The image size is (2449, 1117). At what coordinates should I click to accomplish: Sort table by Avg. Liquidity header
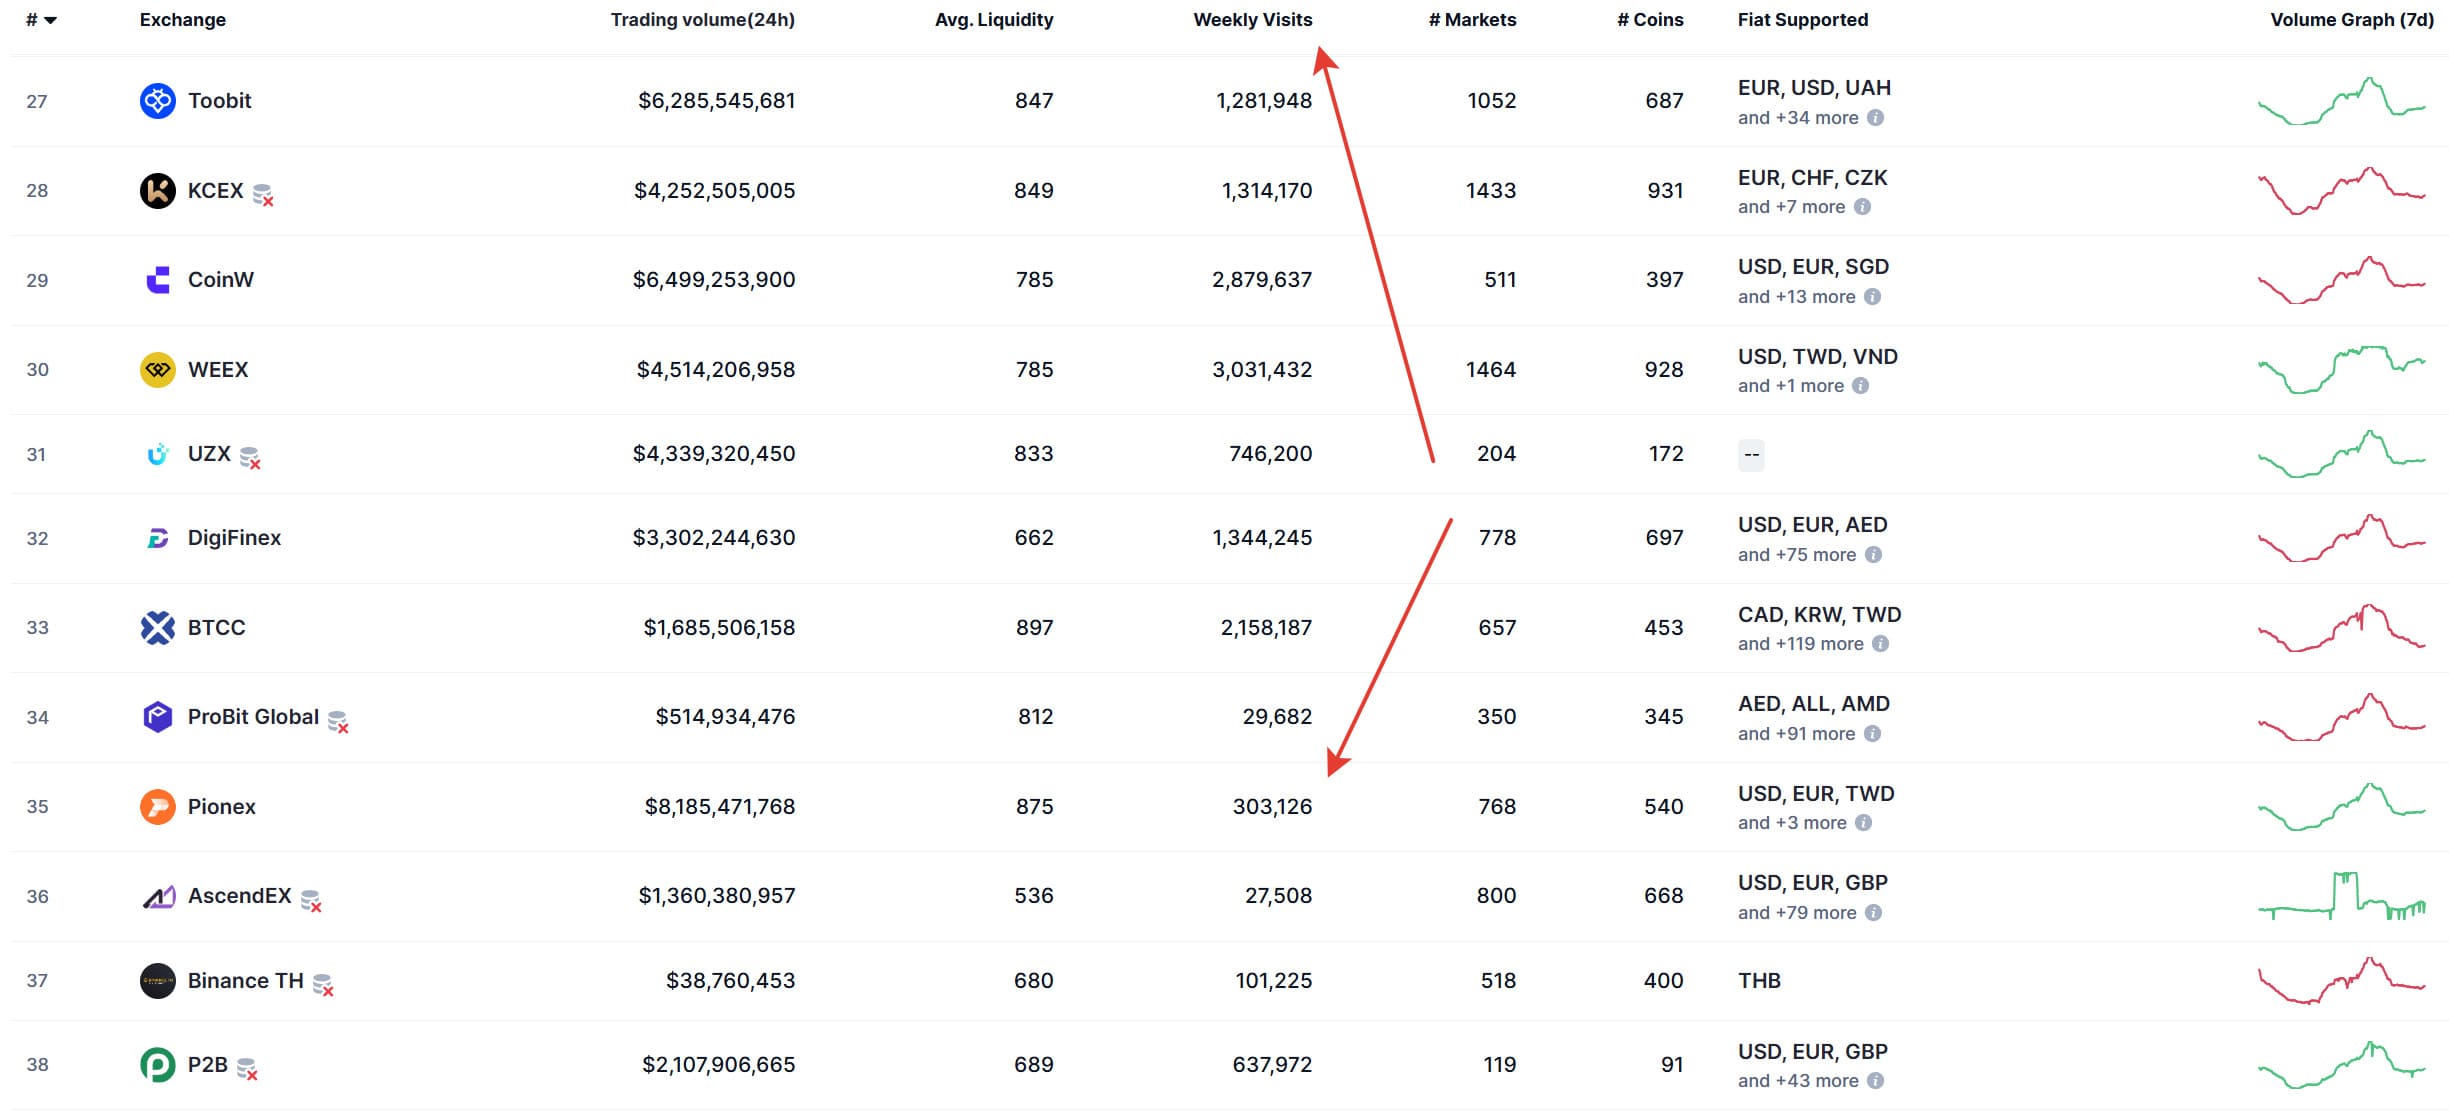[x=994, y=19]
